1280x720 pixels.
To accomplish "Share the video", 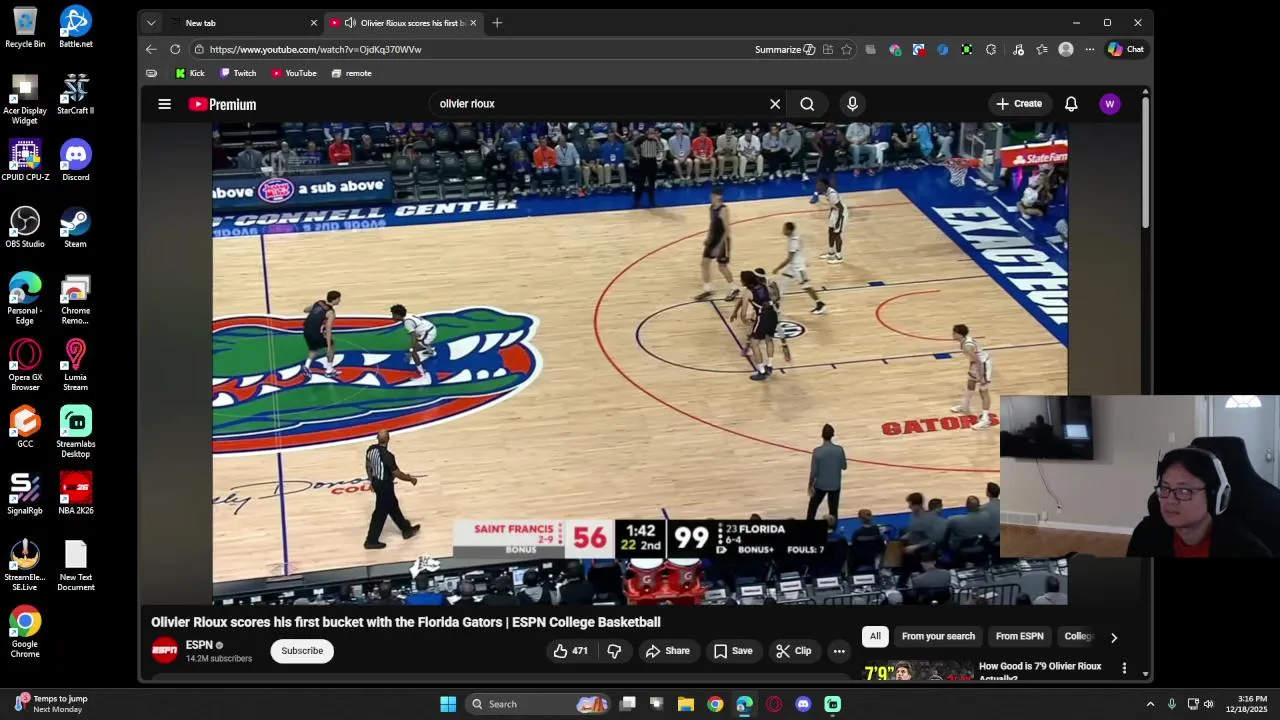I will coord(667,651).
